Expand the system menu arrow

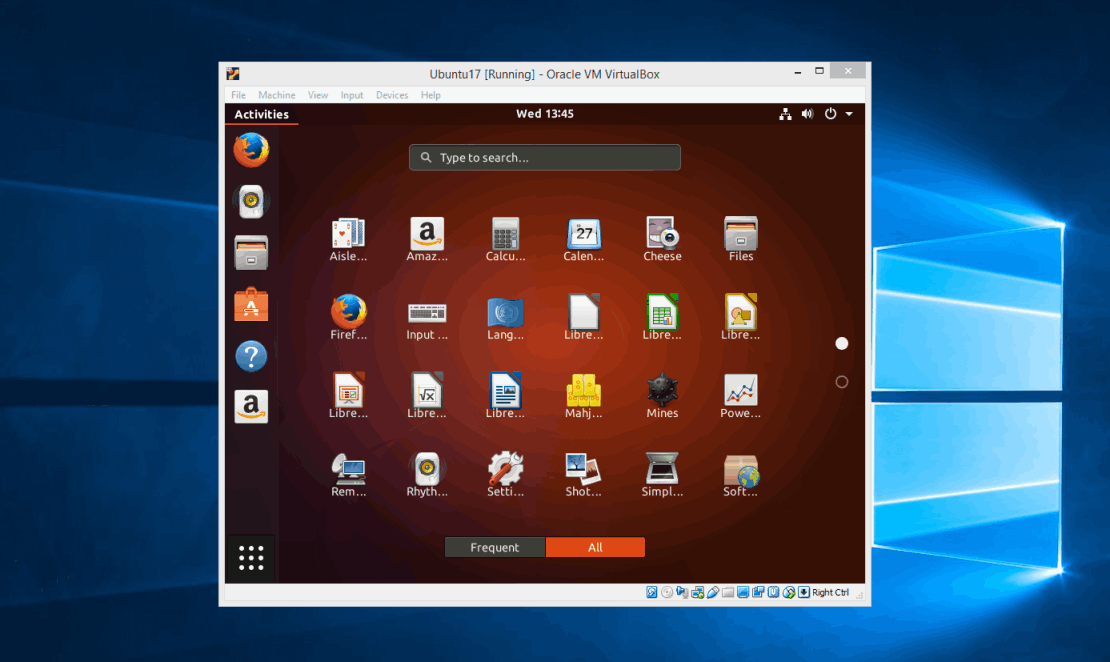coord(849,114)
